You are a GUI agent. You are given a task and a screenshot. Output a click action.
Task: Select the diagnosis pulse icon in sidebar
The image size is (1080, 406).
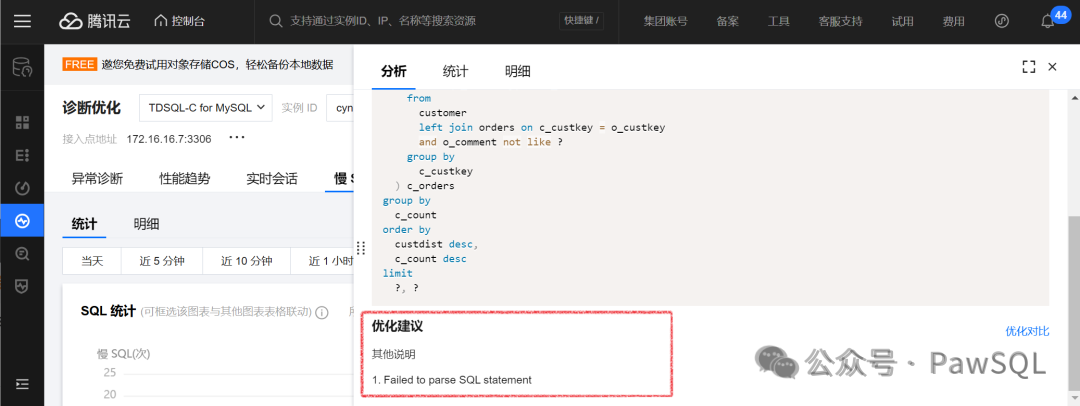[22, 221]
